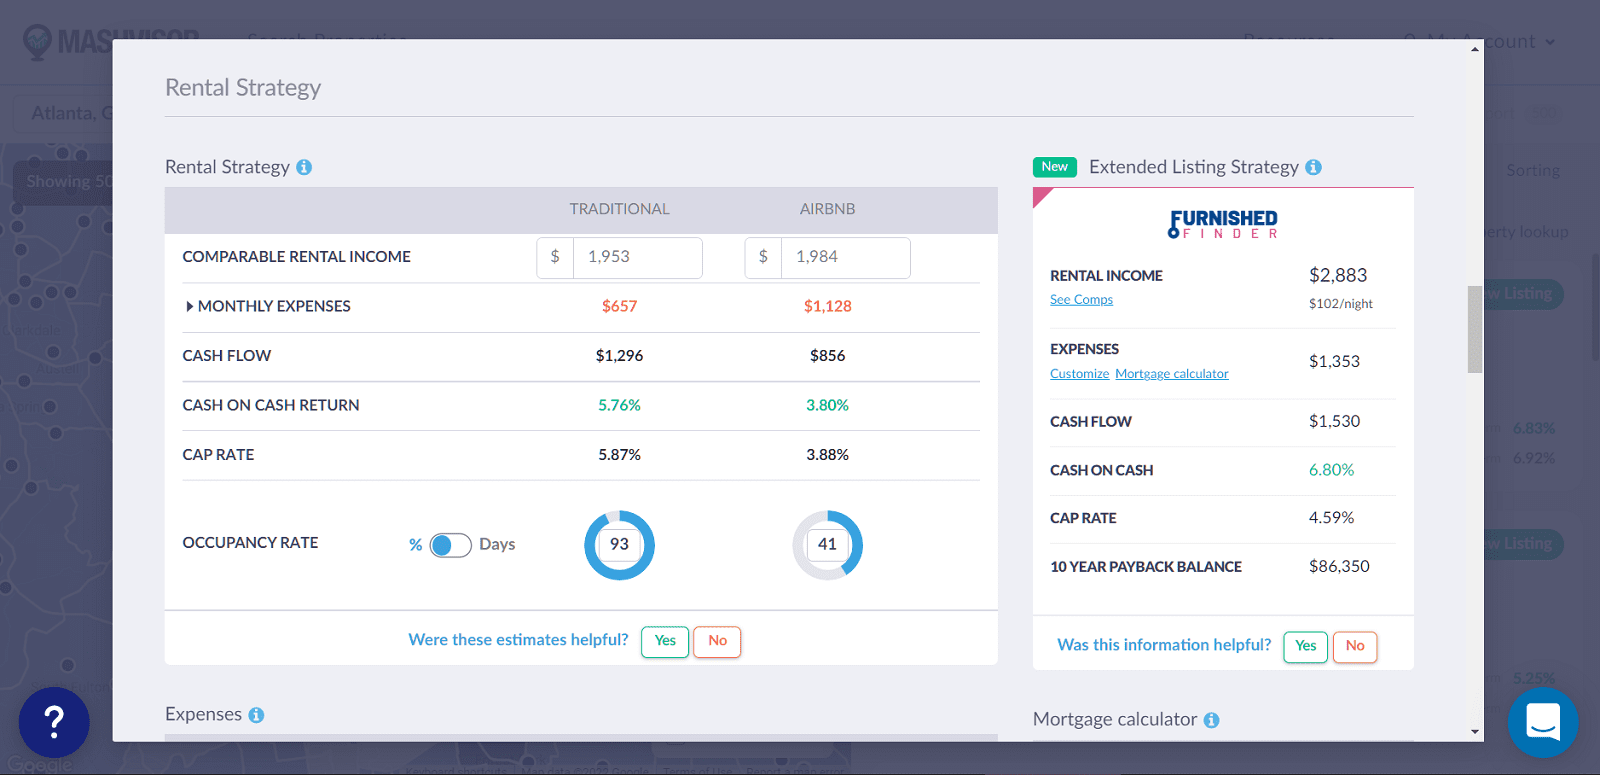Click the Furnished Finder expenses value $1,353
This screenshot has height=775, width=1600.
[1334, 361]
